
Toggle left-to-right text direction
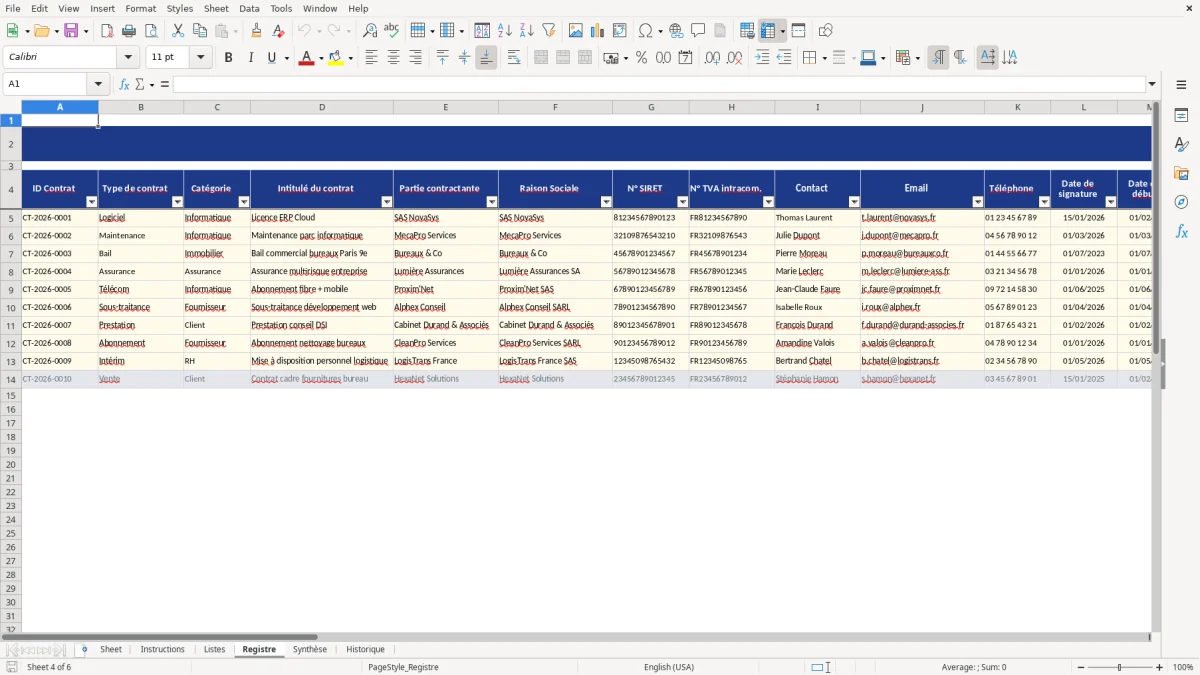tap(938, 58)
